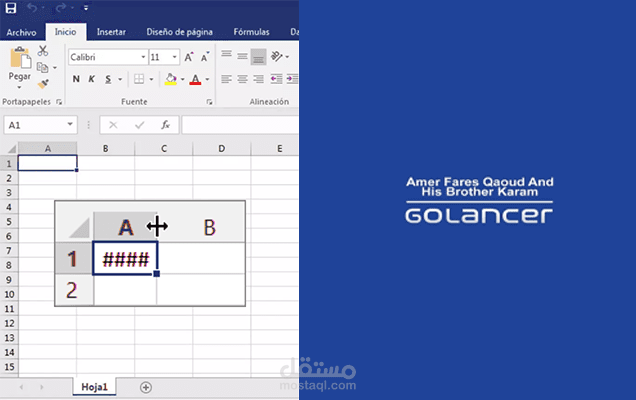This screenshot has height=400, width=636.
Task: Click the Insert Function fx icon
Action: coord(165,125)
